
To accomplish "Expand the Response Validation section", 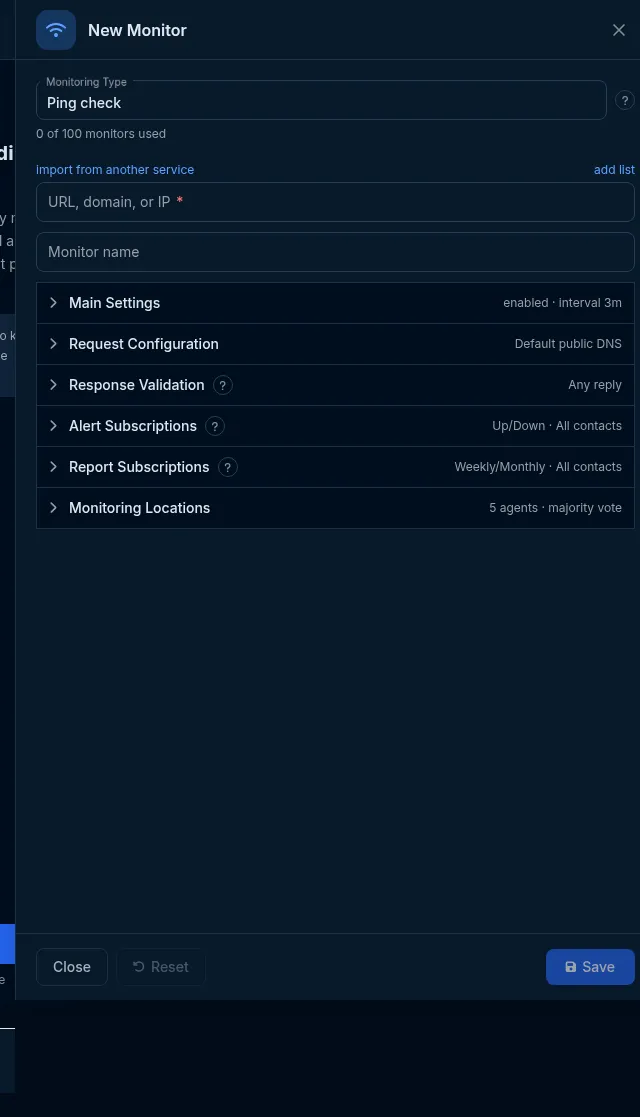I will tap(335, 385).
